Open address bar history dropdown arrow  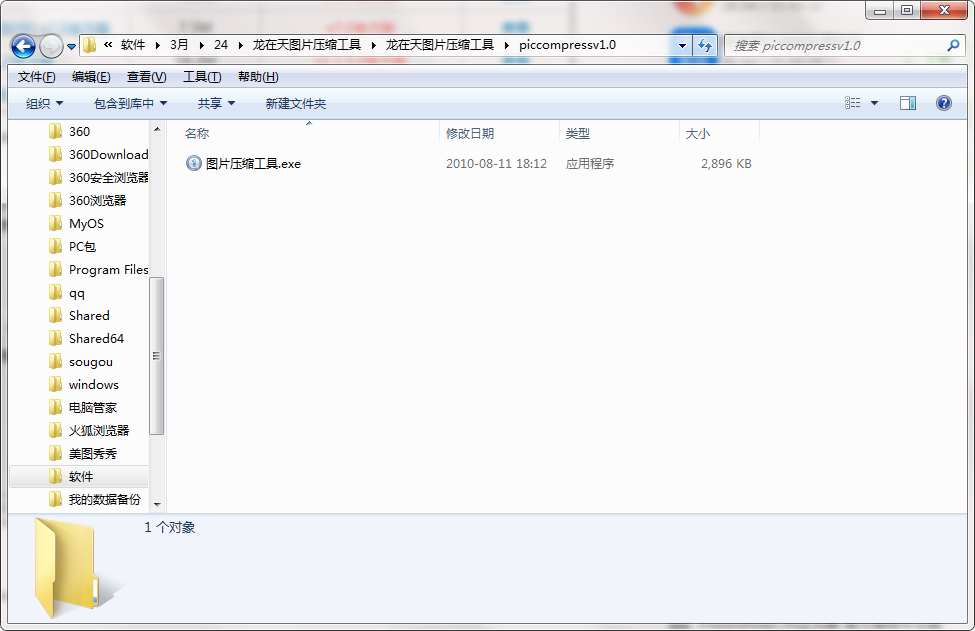[682, 45]
